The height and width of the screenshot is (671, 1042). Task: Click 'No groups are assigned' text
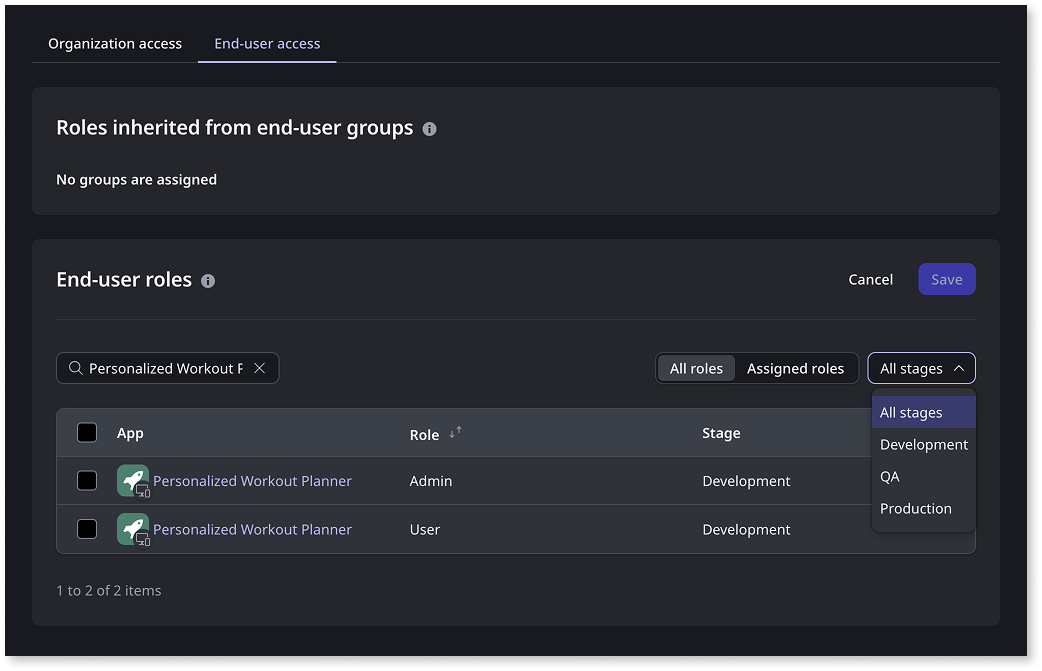pyautogui.click(x=136, y=179)
